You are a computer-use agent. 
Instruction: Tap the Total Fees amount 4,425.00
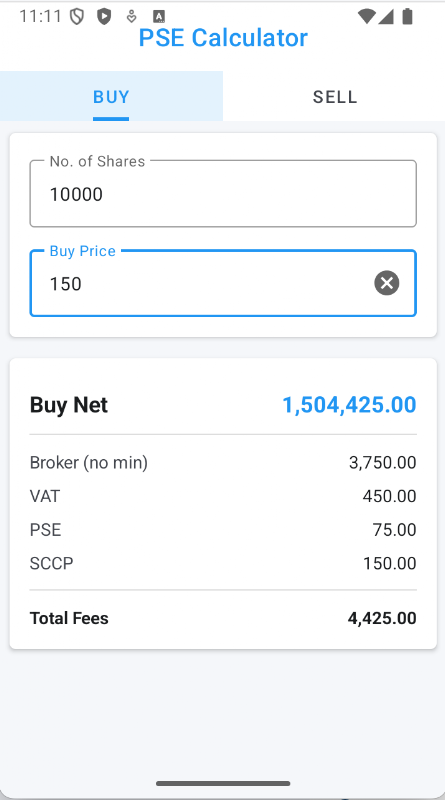tap(382, 618)
